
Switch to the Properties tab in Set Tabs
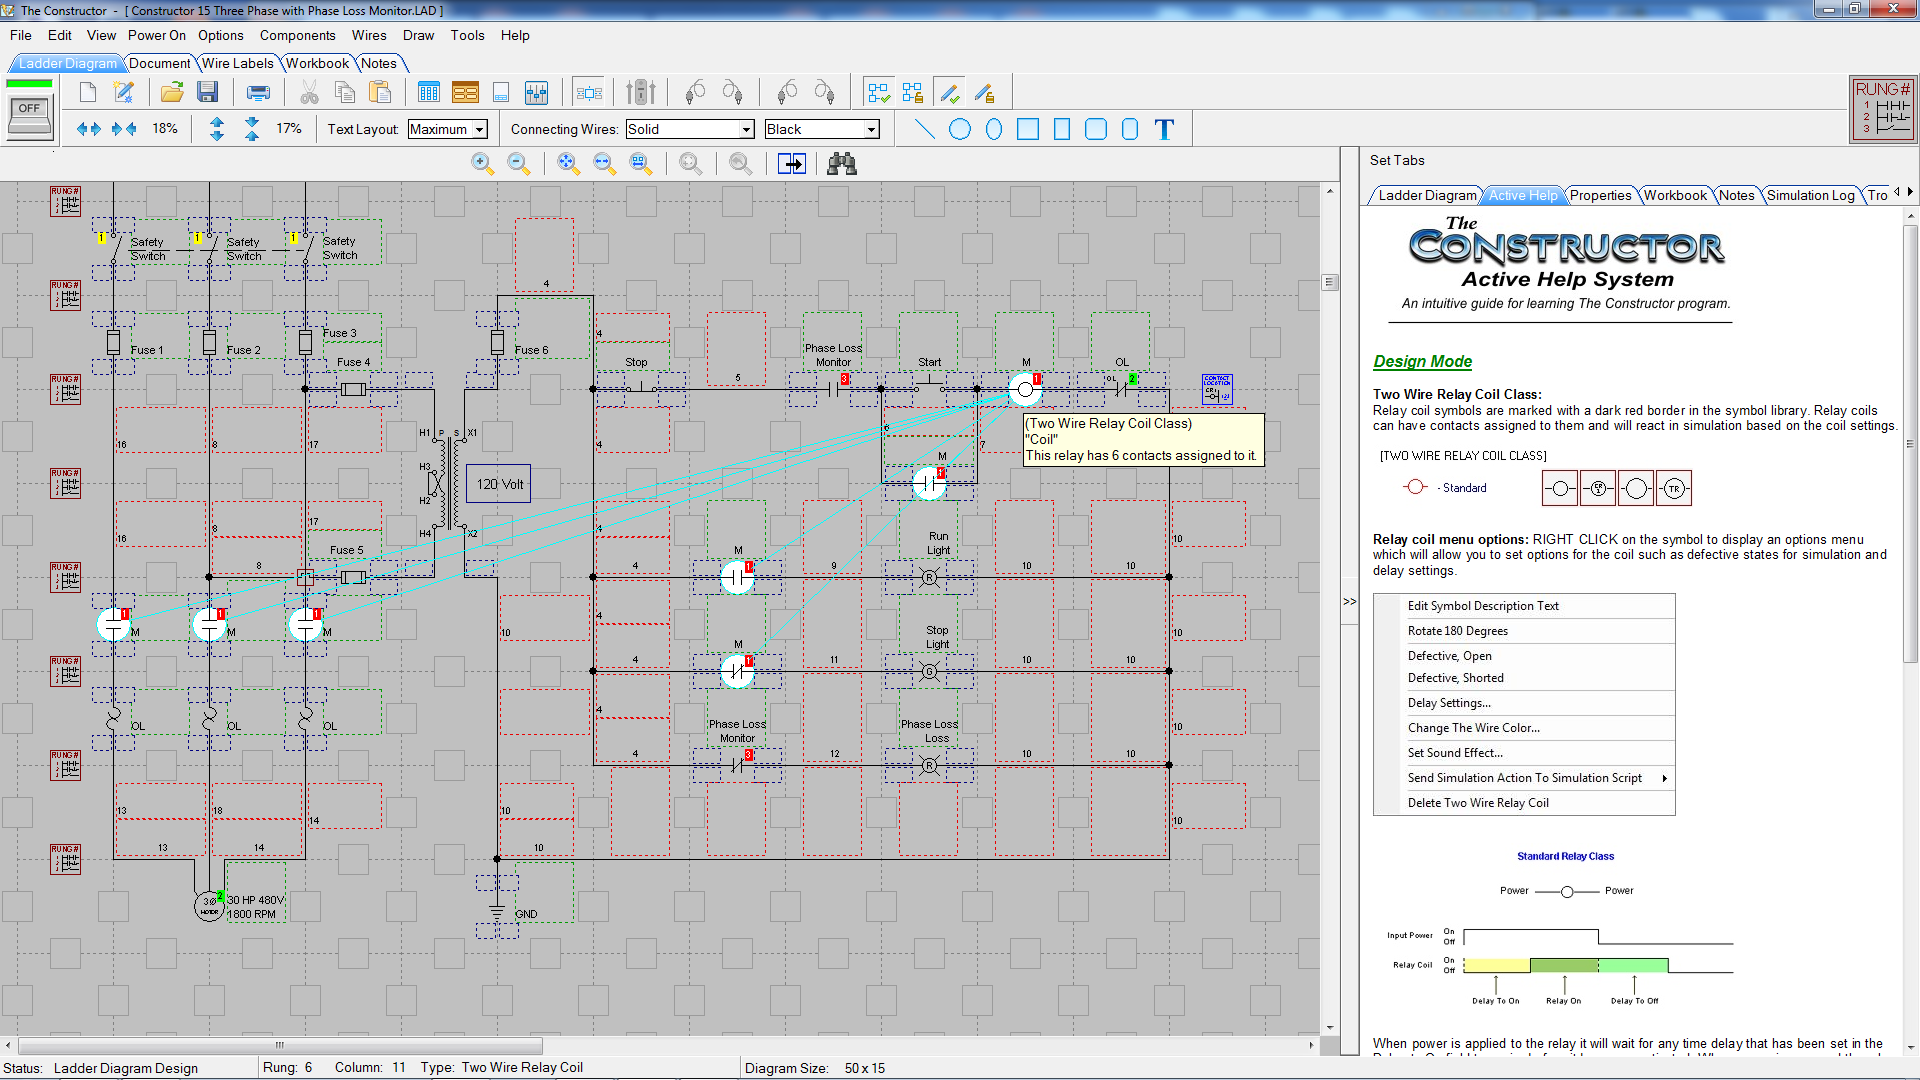(x=1600, y=195)
